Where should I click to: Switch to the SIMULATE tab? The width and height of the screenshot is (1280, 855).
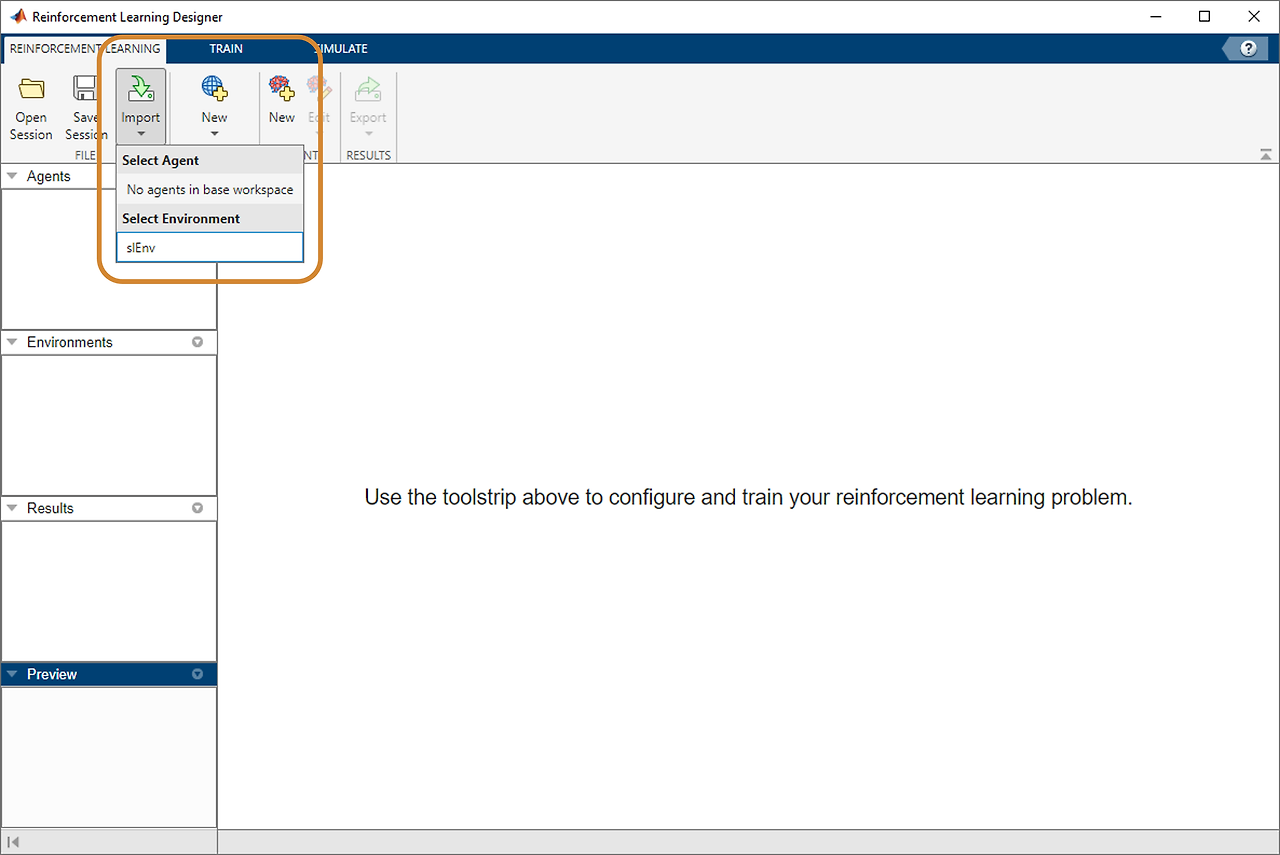tap(342, 49)
